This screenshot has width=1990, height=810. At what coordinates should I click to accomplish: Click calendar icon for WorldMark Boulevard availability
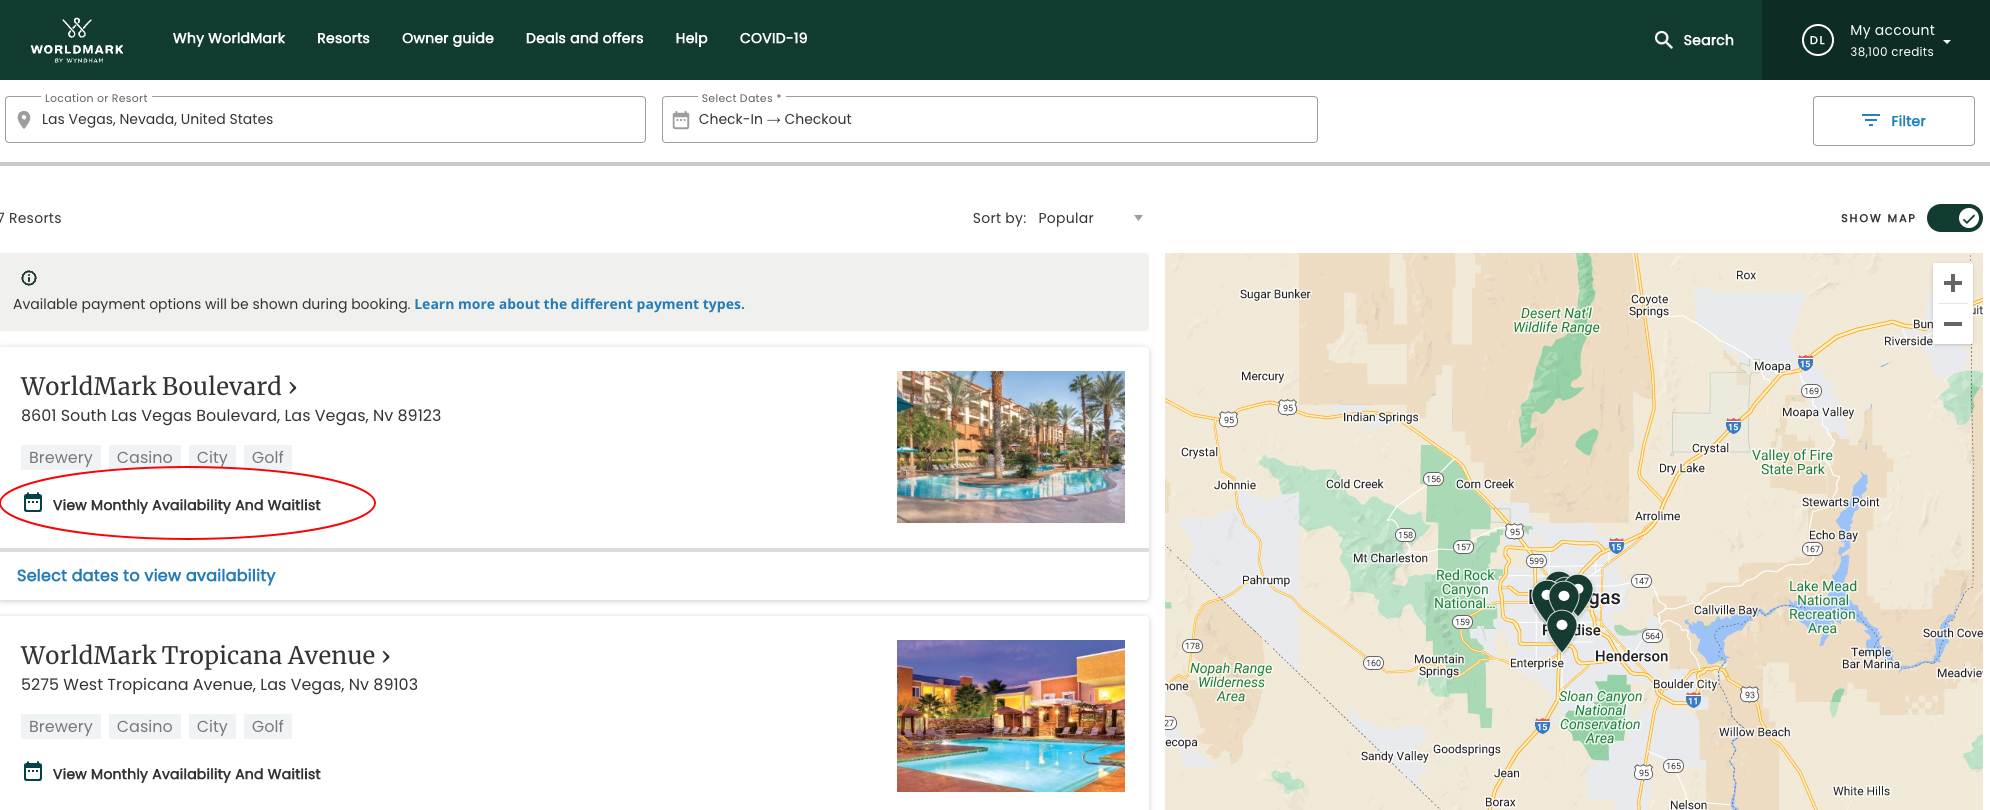[33, 503]
